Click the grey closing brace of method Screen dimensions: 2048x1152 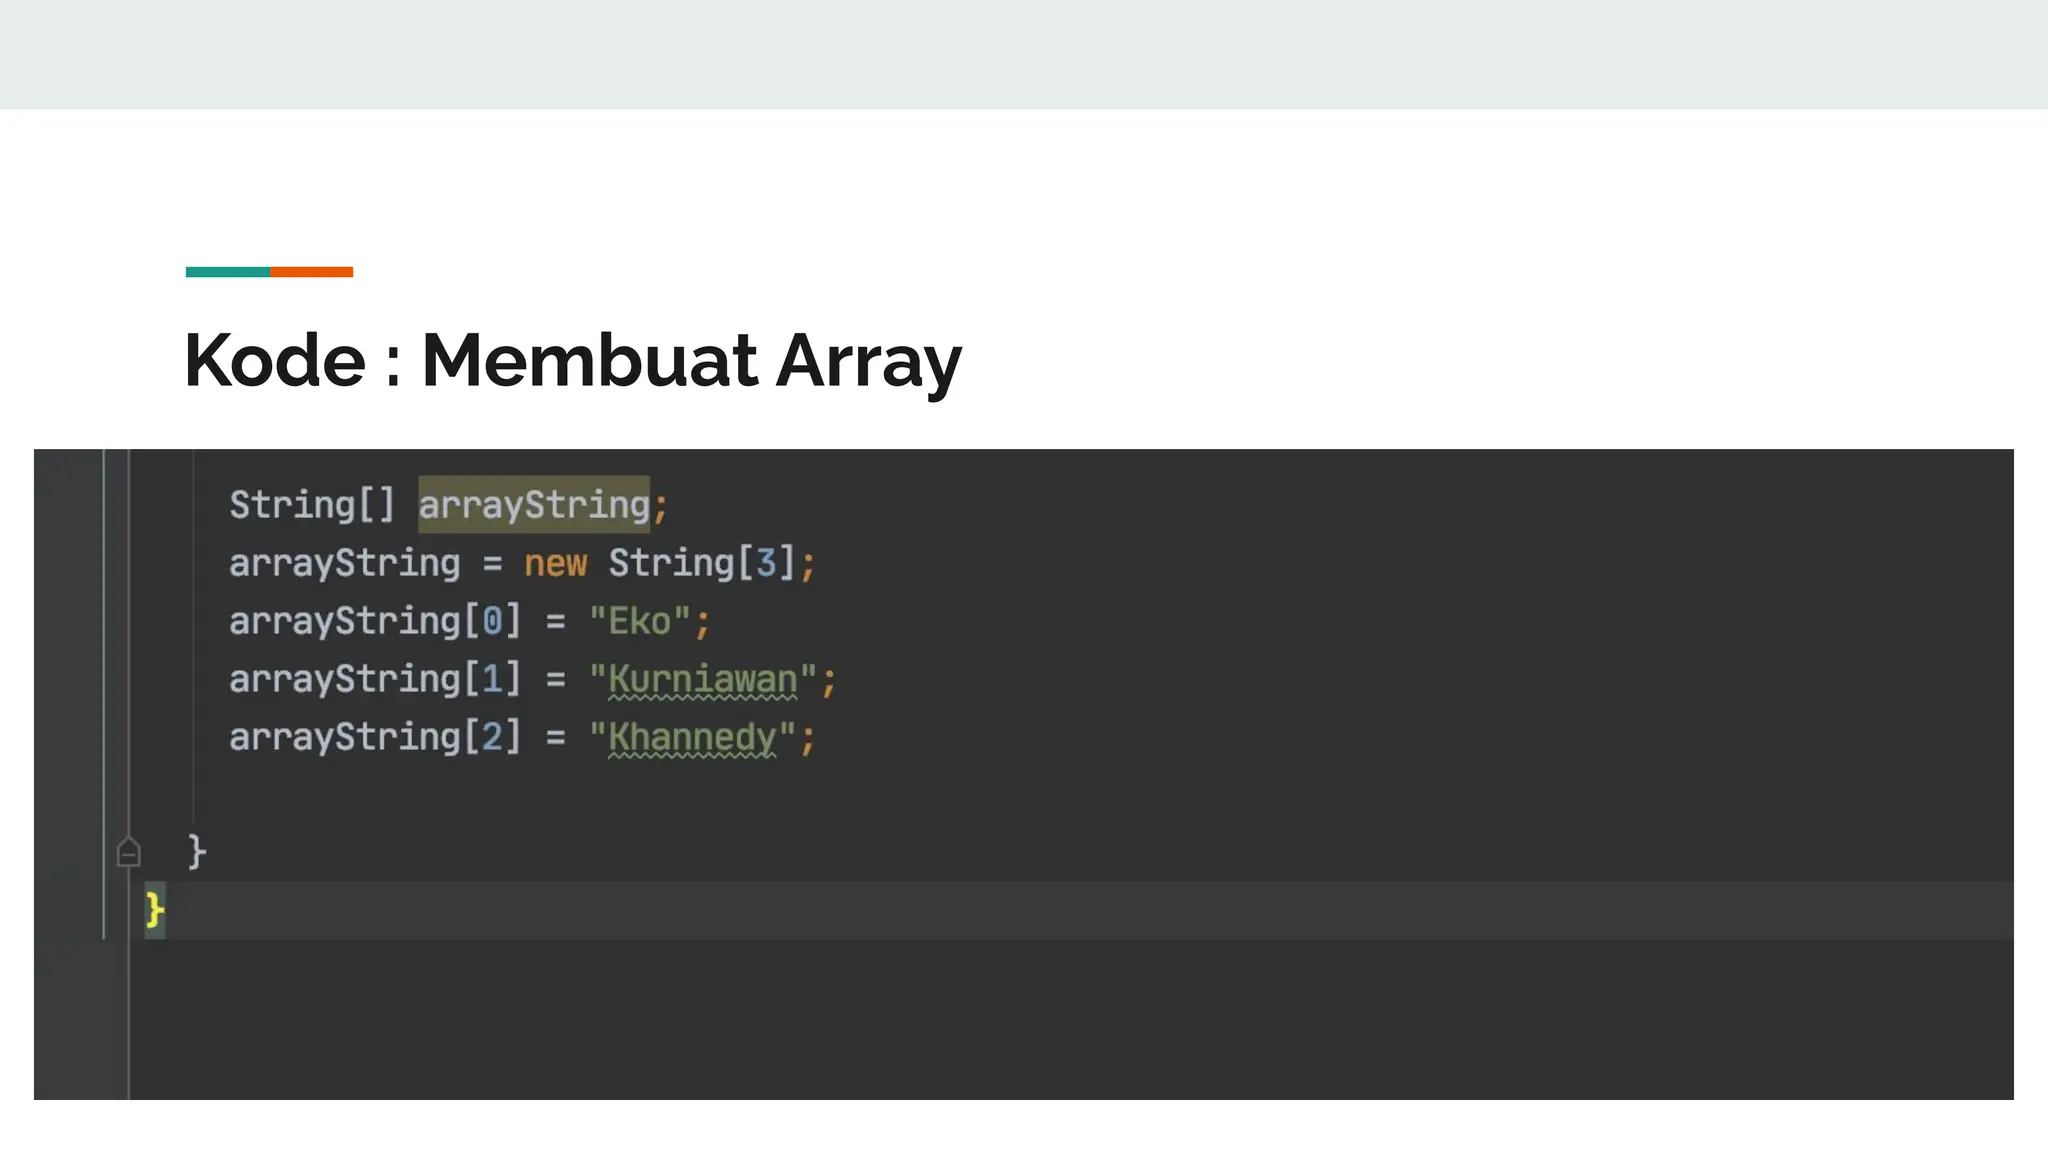[x=197, y=852]
